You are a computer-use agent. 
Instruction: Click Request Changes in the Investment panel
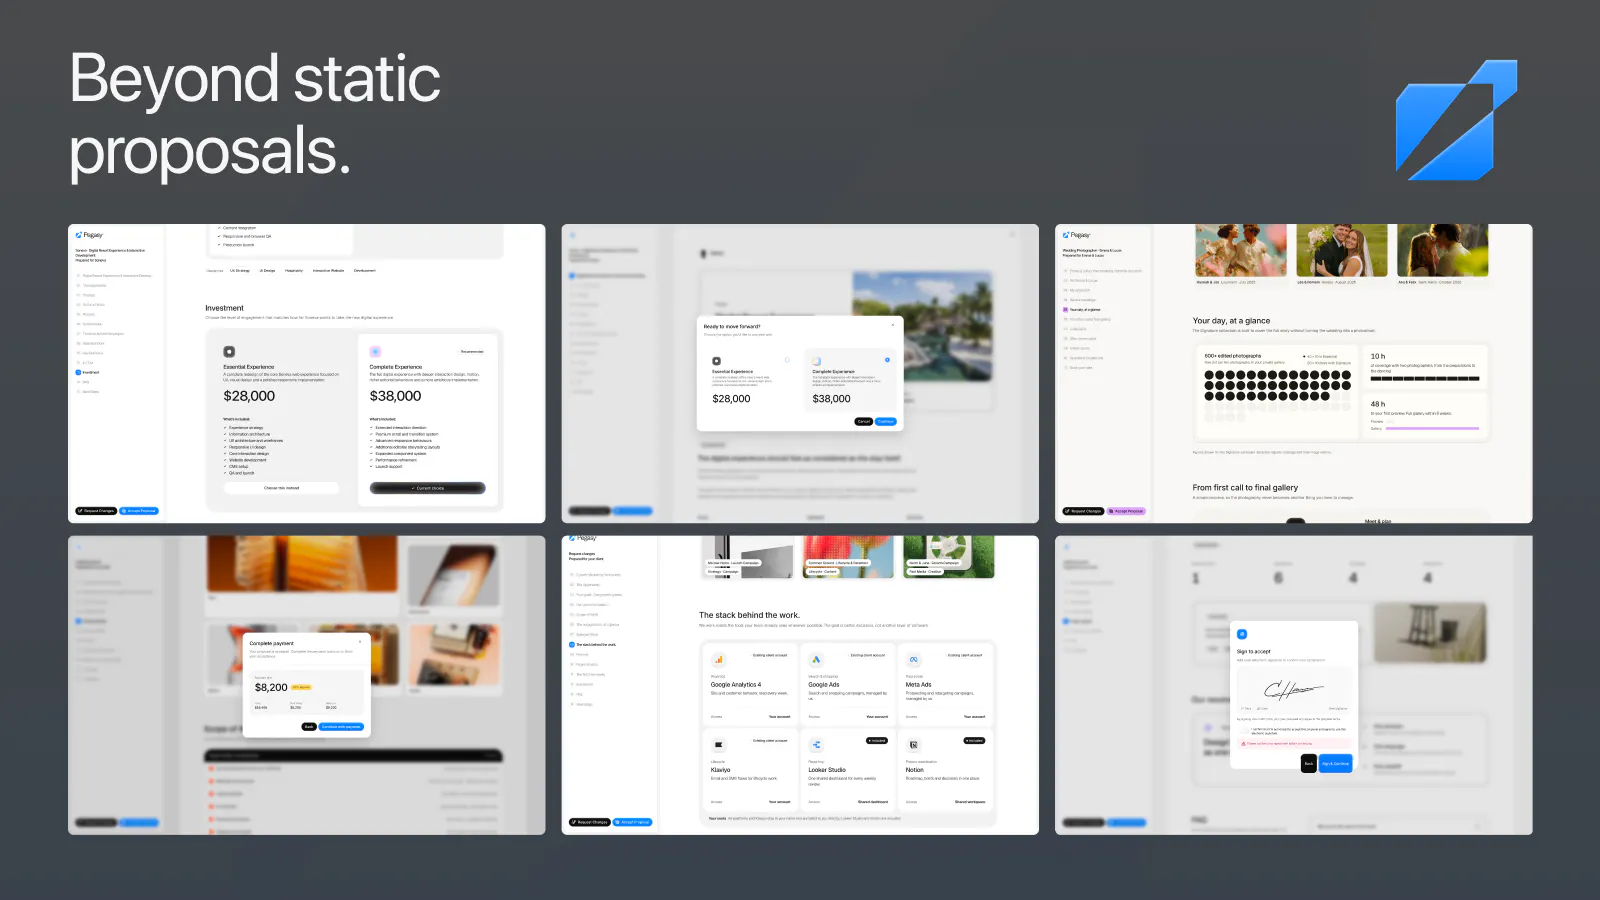click(96, 511)
